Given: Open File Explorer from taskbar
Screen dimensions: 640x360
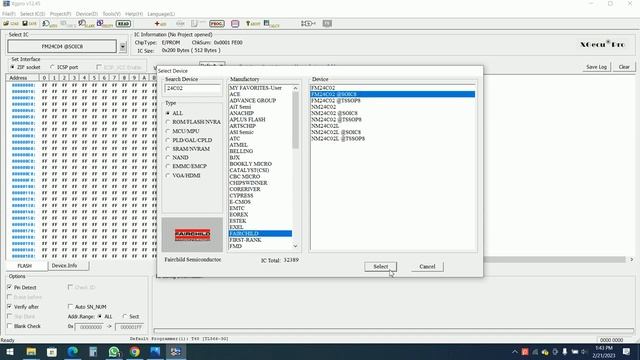Looking at the screenshot, I should [x=31, y=351].
